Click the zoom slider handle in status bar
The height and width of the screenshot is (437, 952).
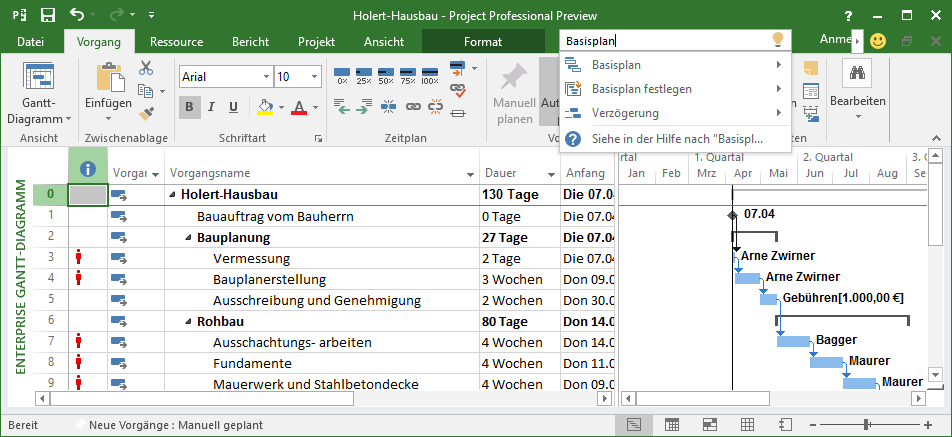867,424
